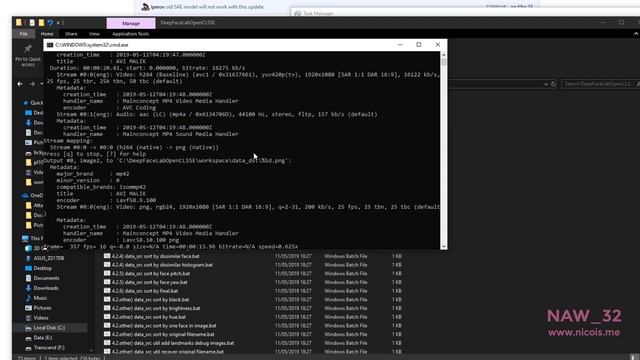Click the new folder icon in title bar
This screenshot has height=360, width=640.
41,22
